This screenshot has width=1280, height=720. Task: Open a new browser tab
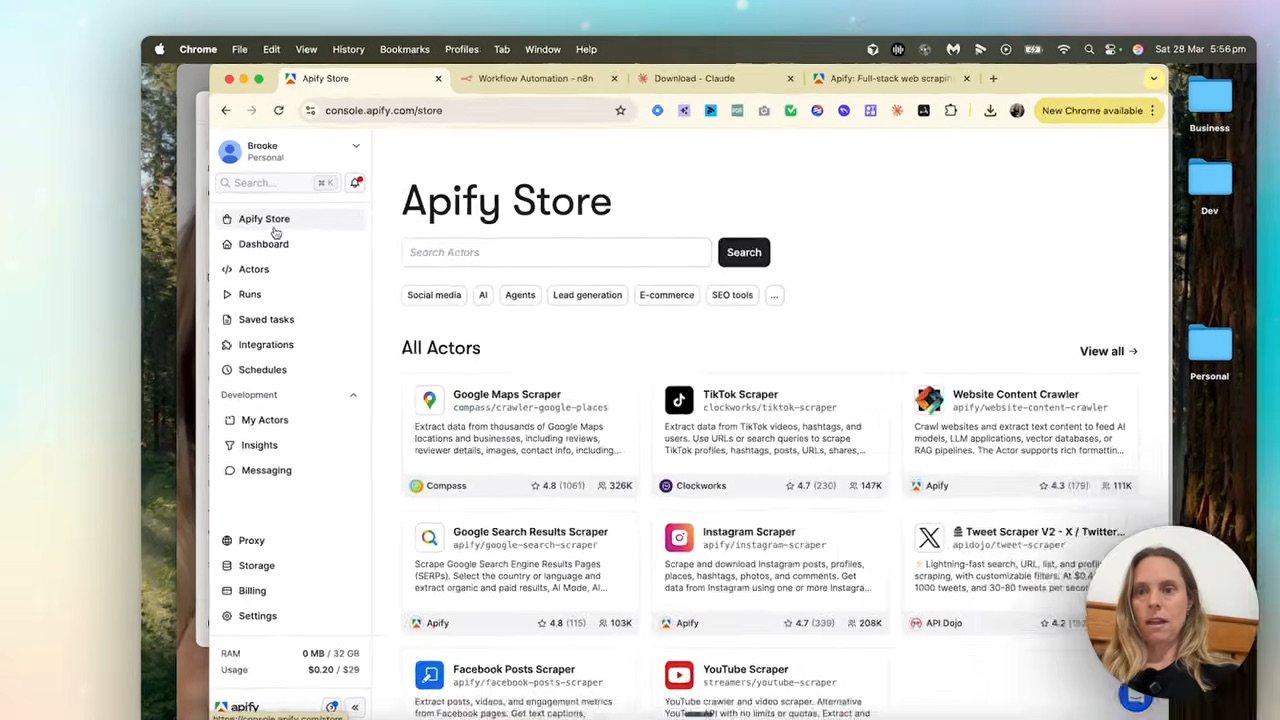pos(993,78)
